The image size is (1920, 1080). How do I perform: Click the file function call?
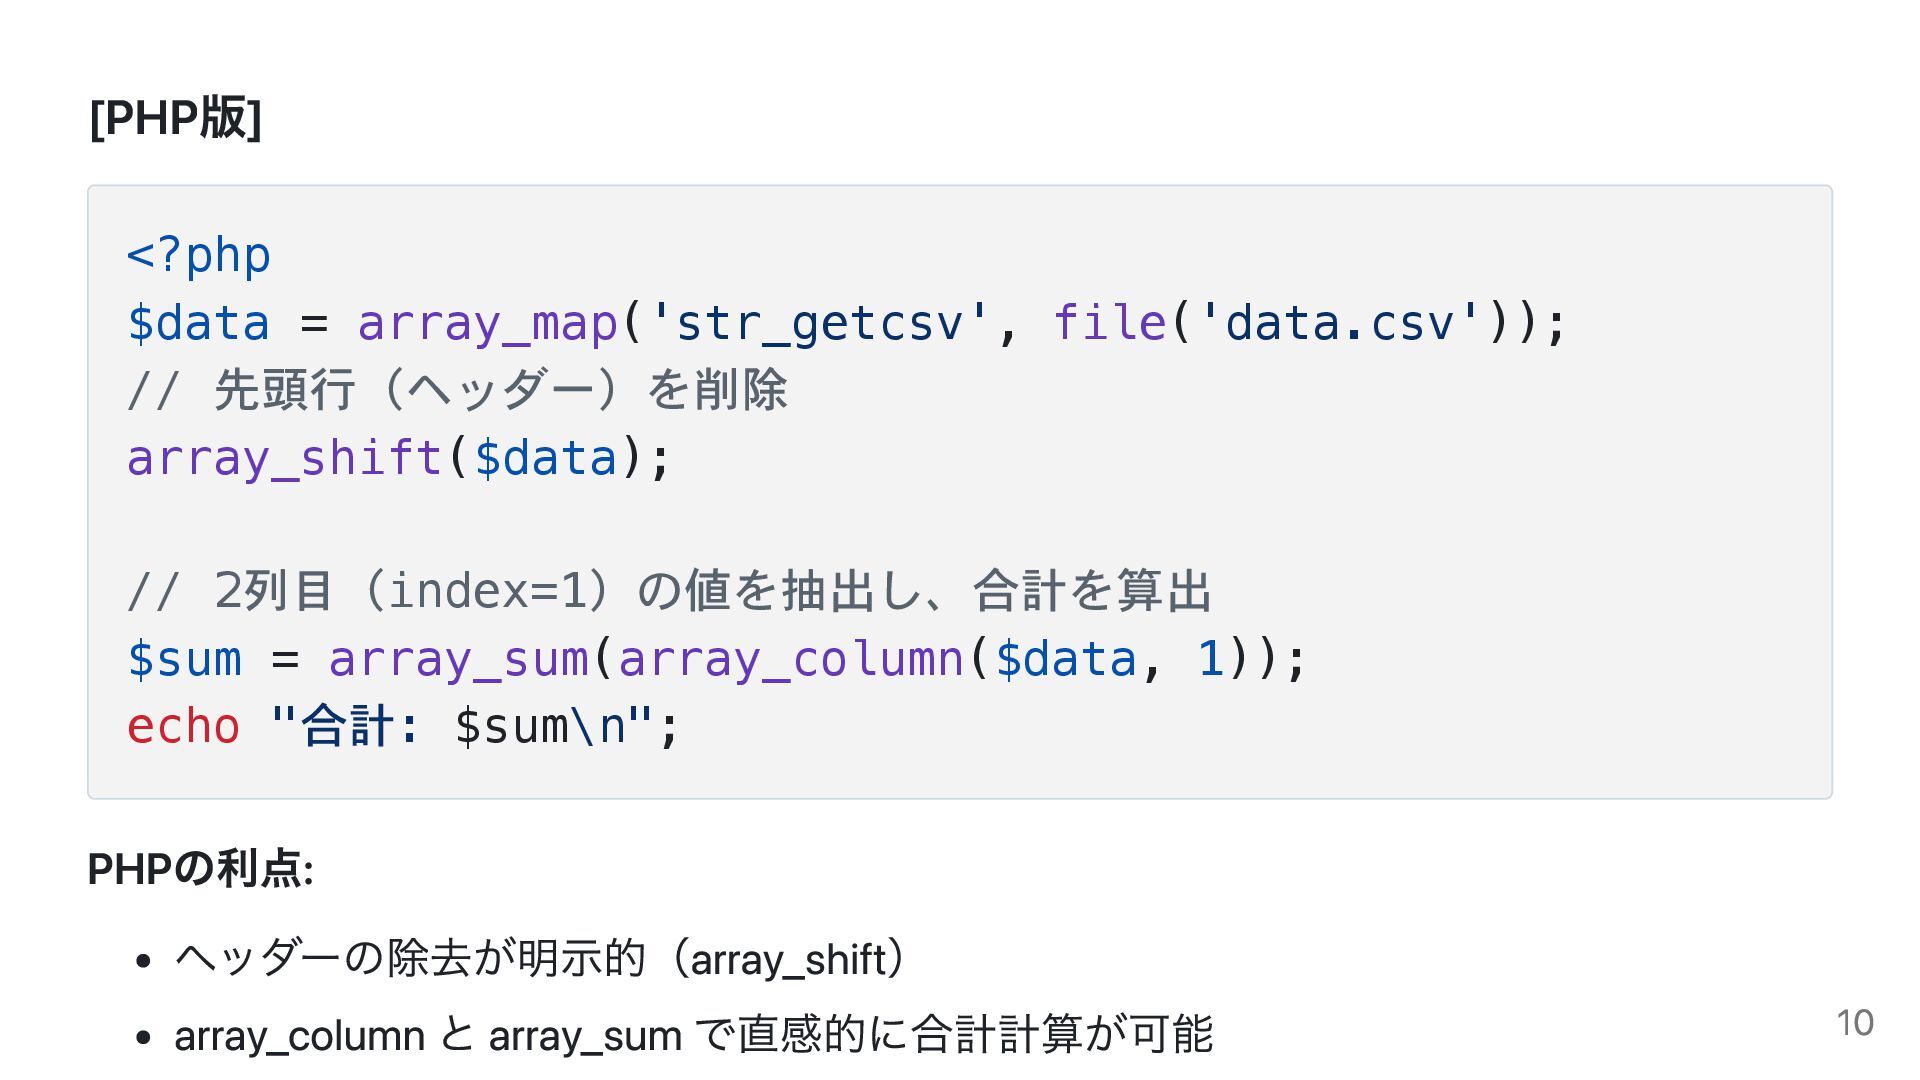(1110, 323)
